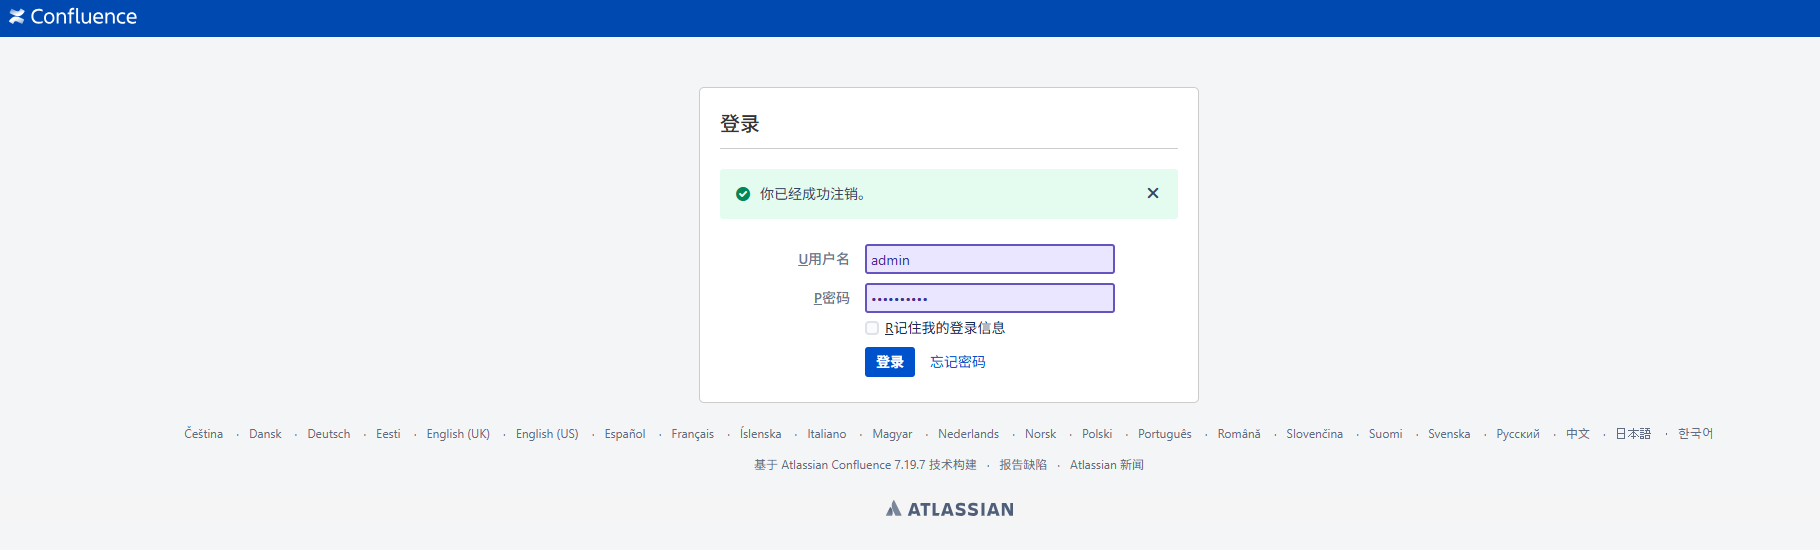Viewport: 1820px width, 550px height.
Task: Set language to Svenska
Action: click(1449, 434)
